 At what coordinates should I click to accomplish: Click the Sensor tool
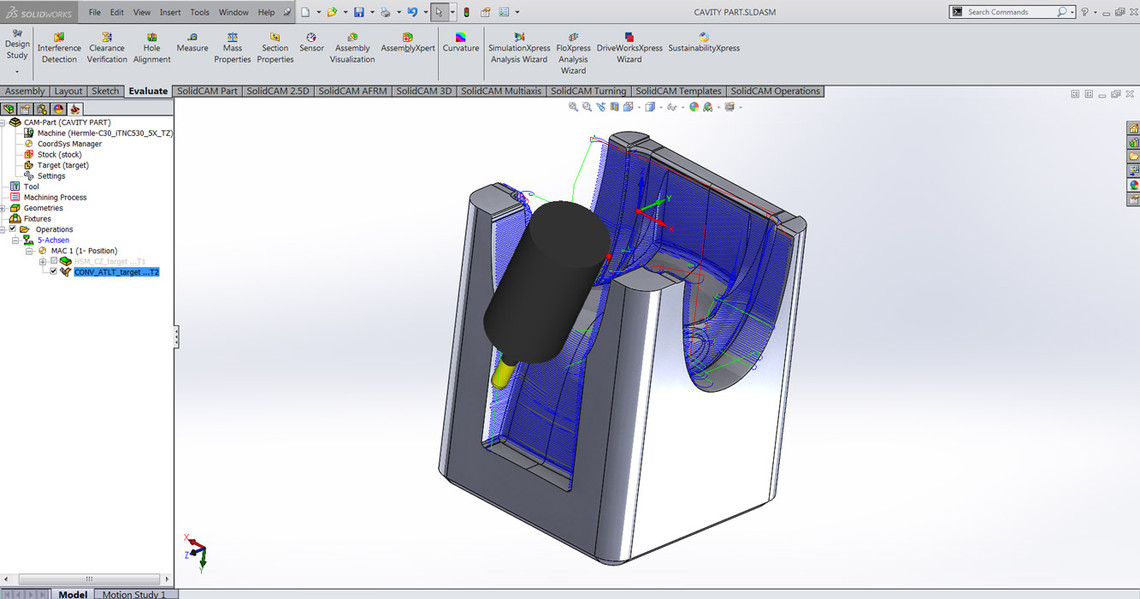coord(311,42)
